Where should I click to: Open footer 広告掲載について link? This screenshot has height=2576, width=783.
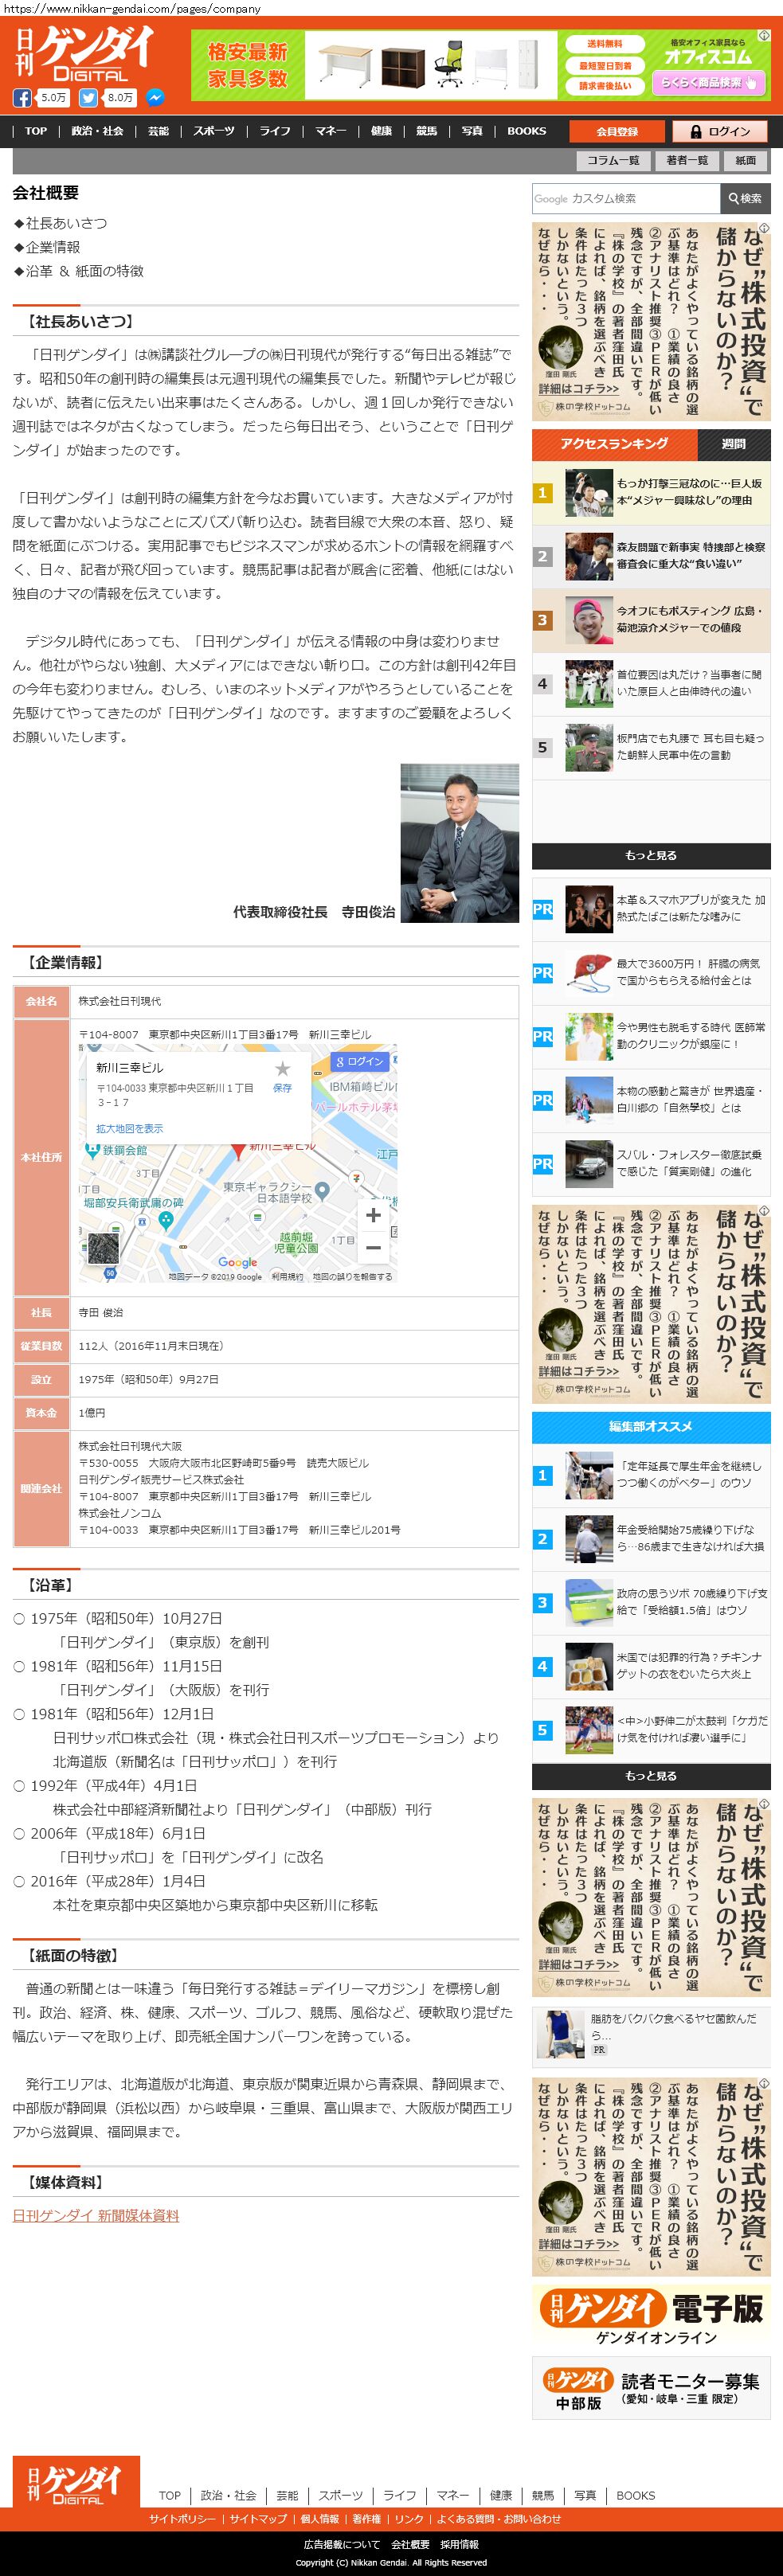[x=342, y=2544]
